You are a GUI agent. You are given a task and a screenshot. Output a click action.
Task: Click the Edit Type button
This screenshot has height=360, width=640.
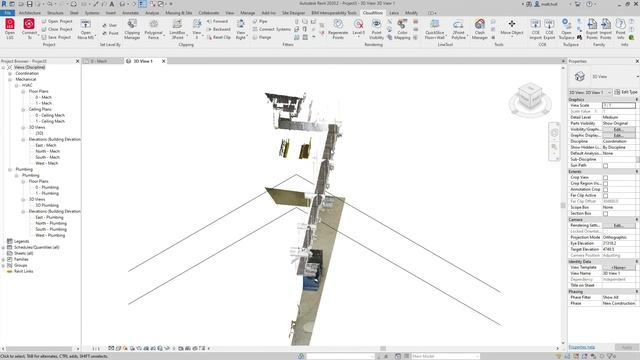tap(626, 92)
